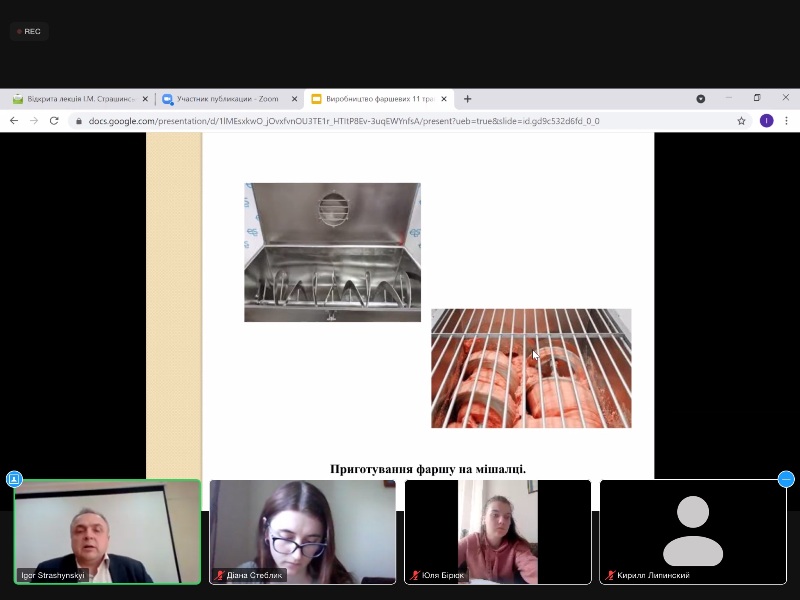Screen dimensions: 800x600
Task: Minimize the Chrome window
Action: (x=729, y=98)
